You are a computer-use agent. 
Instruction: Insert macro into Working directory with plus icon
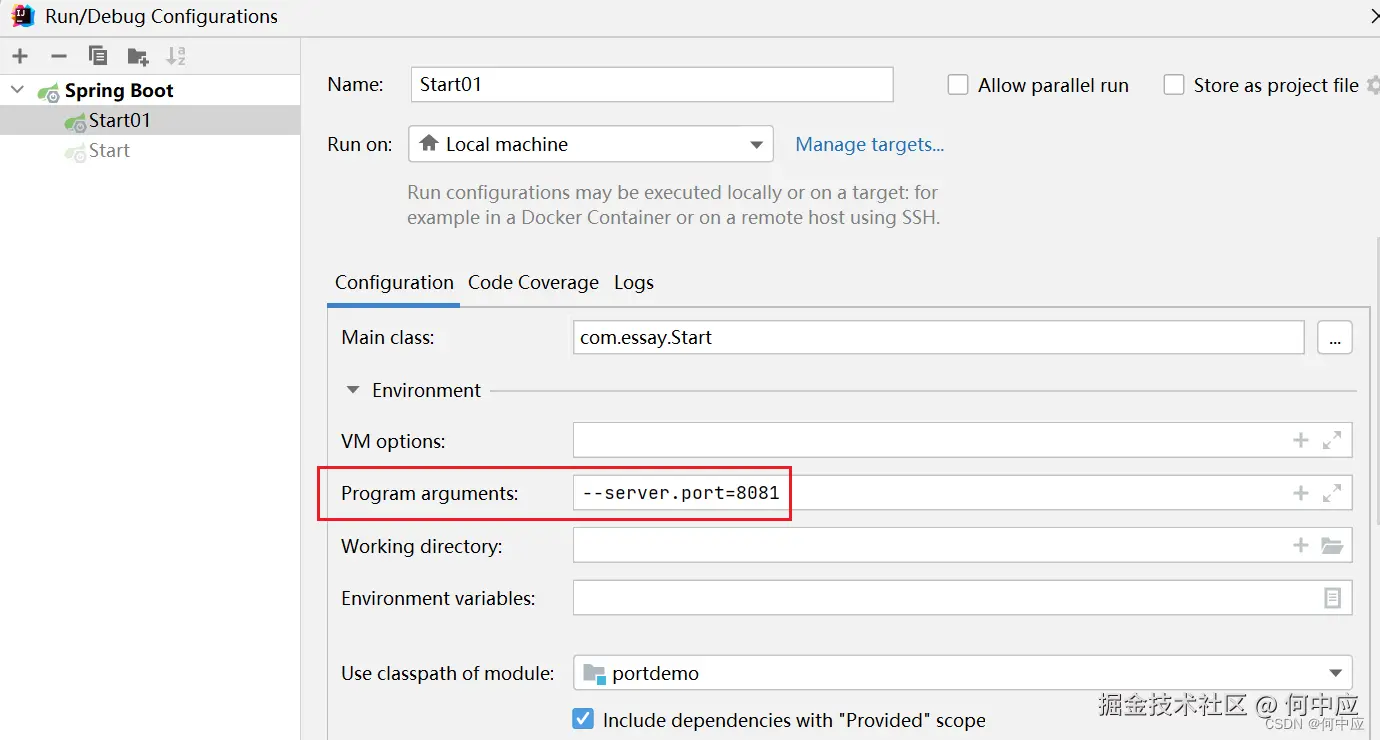[x=1300, y=545]
